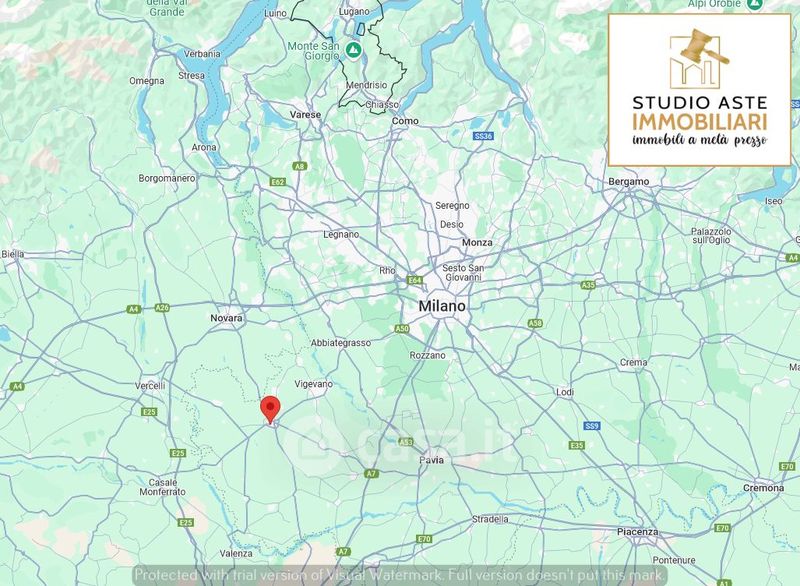Click the Cremona city label
Image resolution: width=800 pixels, height=586 pixels.
(764, 487)
